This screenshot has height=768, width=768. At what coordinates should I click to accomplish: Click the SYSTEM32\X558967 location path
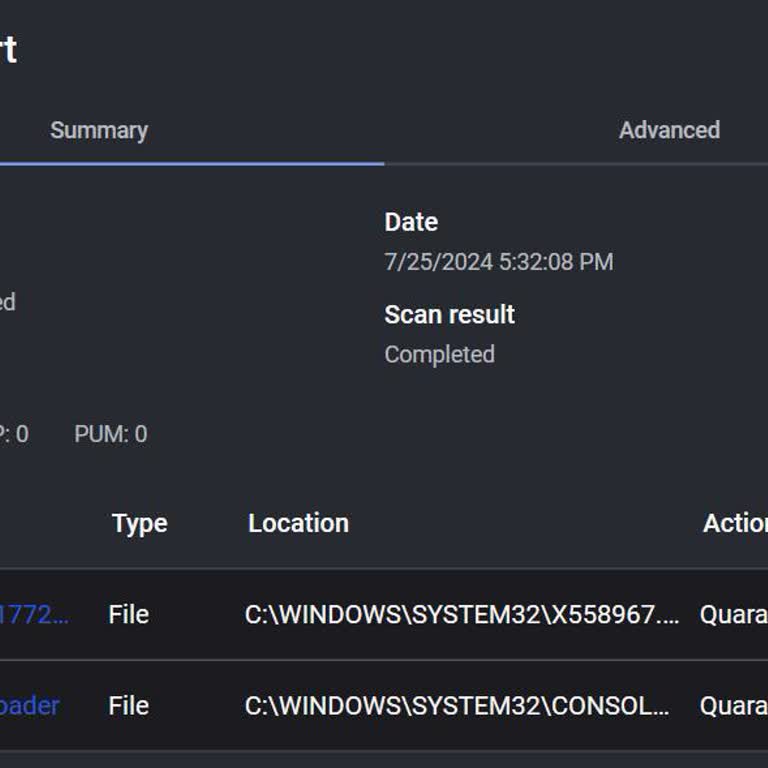[461, 614]
